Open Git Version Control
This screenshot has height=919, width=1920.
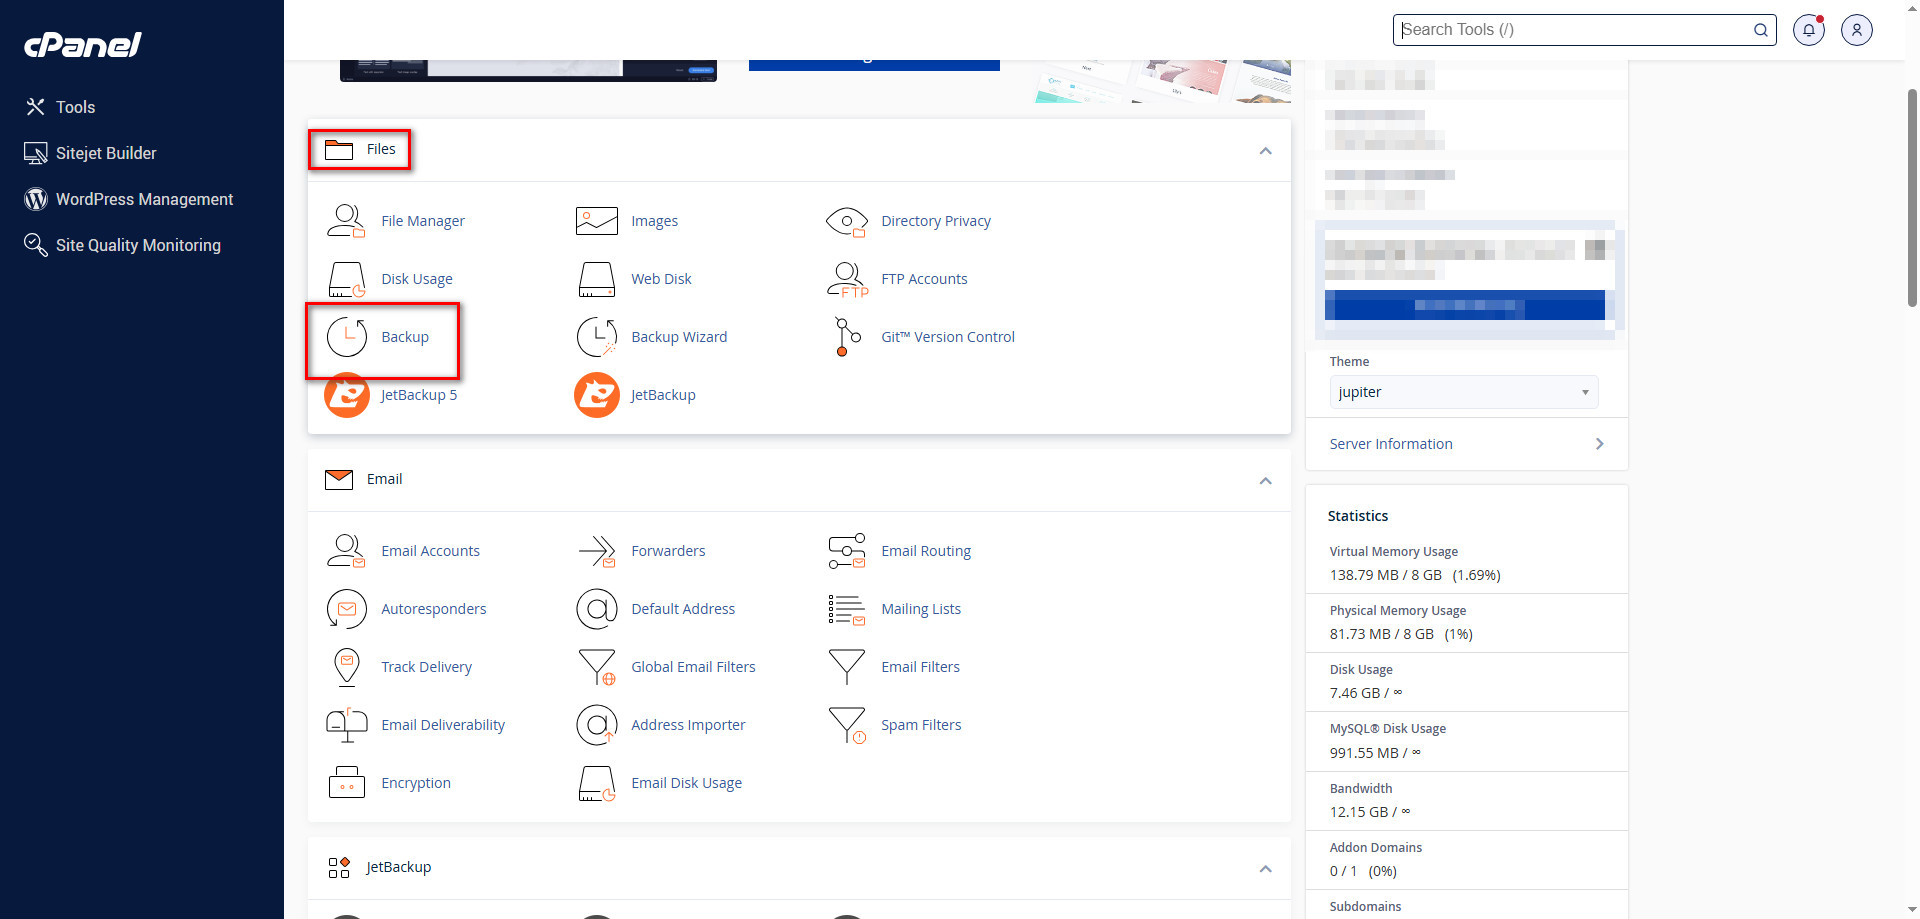[846, 336]
